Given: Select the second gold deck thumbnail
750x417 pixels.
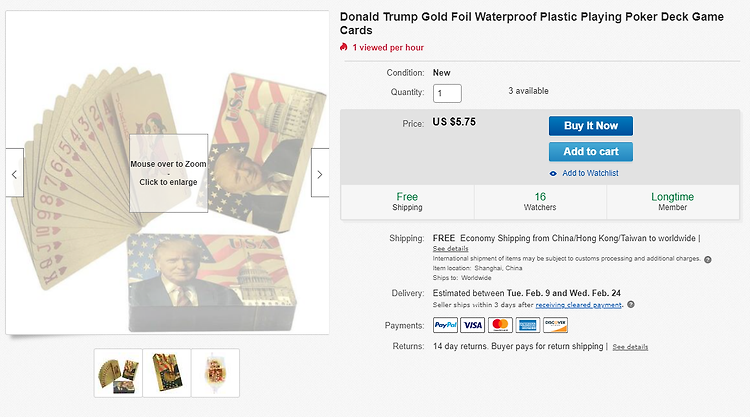Looking at the screenshot, I should pyautogui.click(x=167, y=373).
